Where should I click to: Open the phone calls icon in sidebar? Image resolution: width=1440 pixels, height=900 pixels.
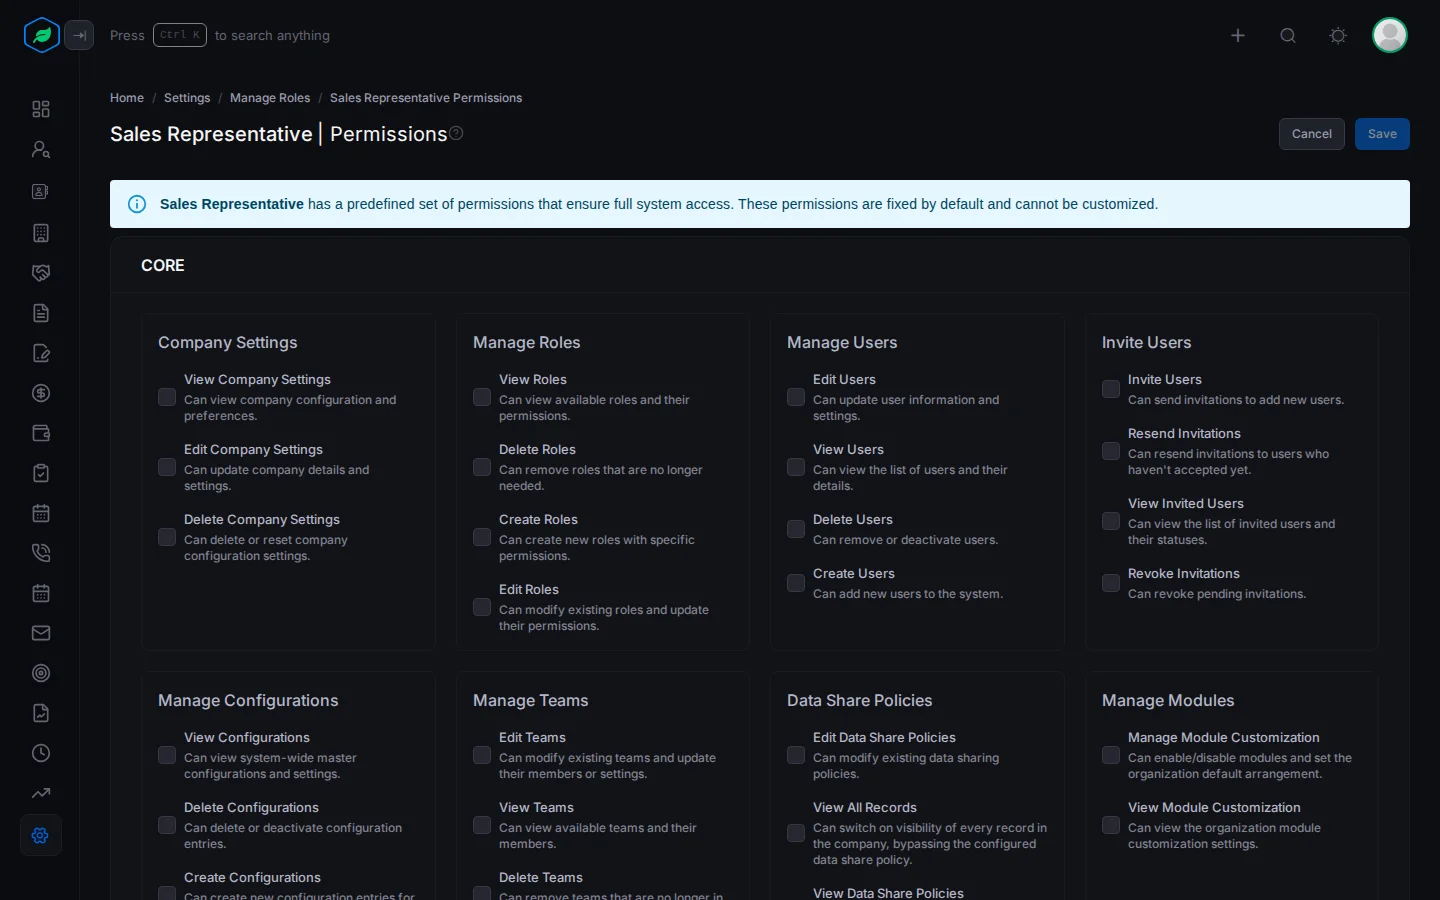41,553
